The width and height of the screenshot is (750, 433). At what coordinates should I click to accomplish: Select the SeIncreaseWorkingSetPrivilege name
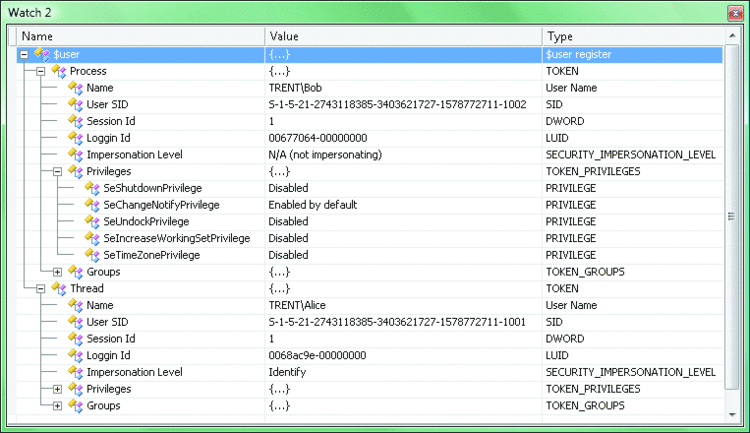(x=176, y=238)
